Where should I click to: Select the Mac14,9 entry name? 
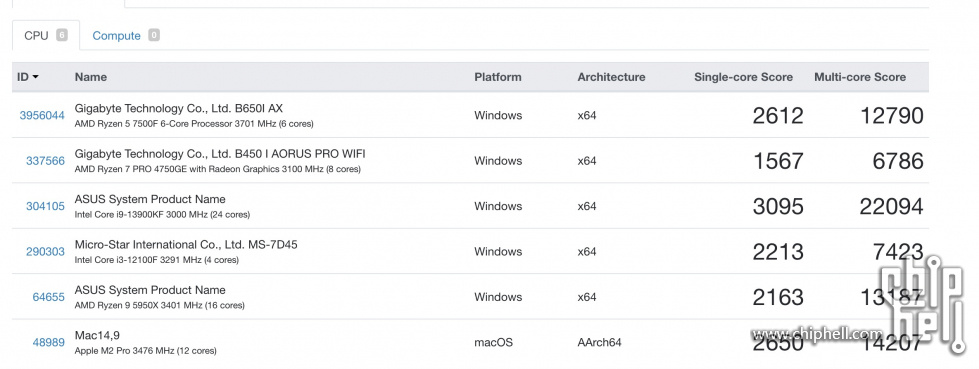(97, 336)
